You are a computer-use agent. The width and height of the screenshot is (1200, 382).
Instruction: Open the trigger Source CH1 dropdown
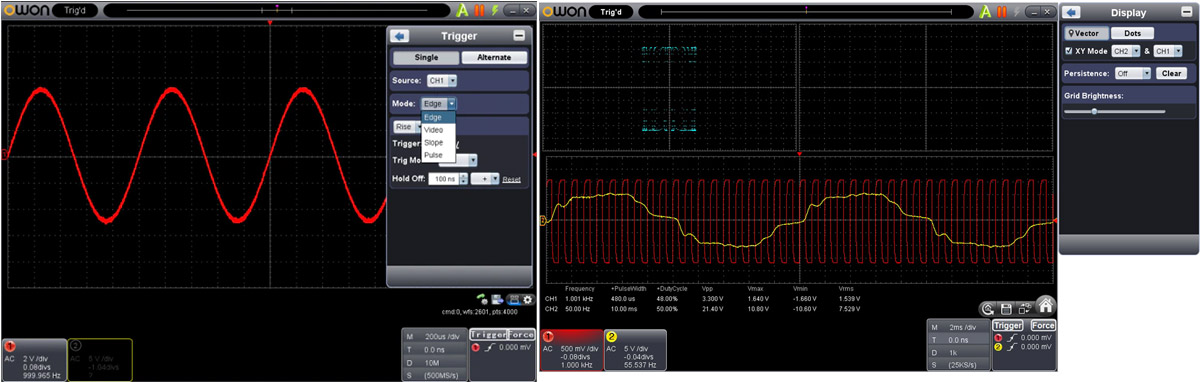[441, 80]
